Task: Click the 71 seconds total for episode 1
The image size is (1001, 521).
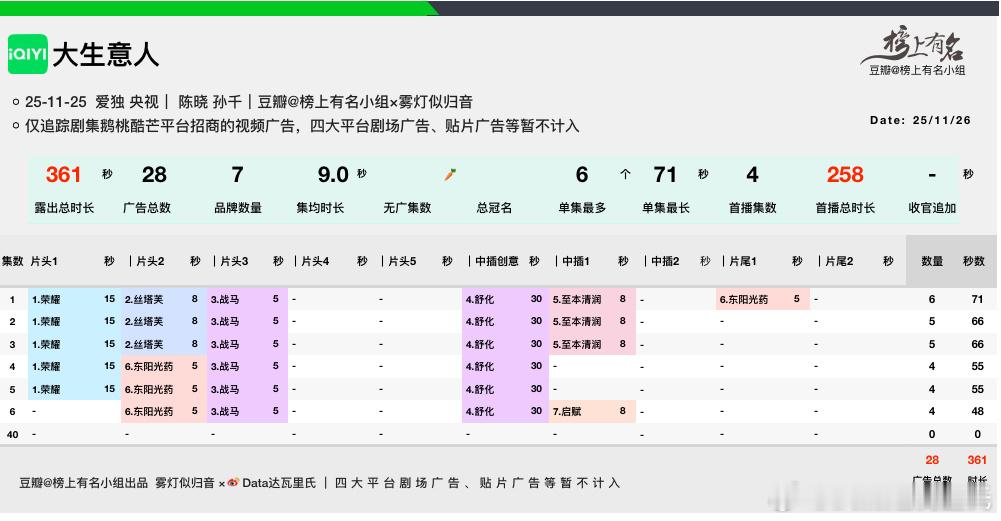Action: tap(977, 299)
